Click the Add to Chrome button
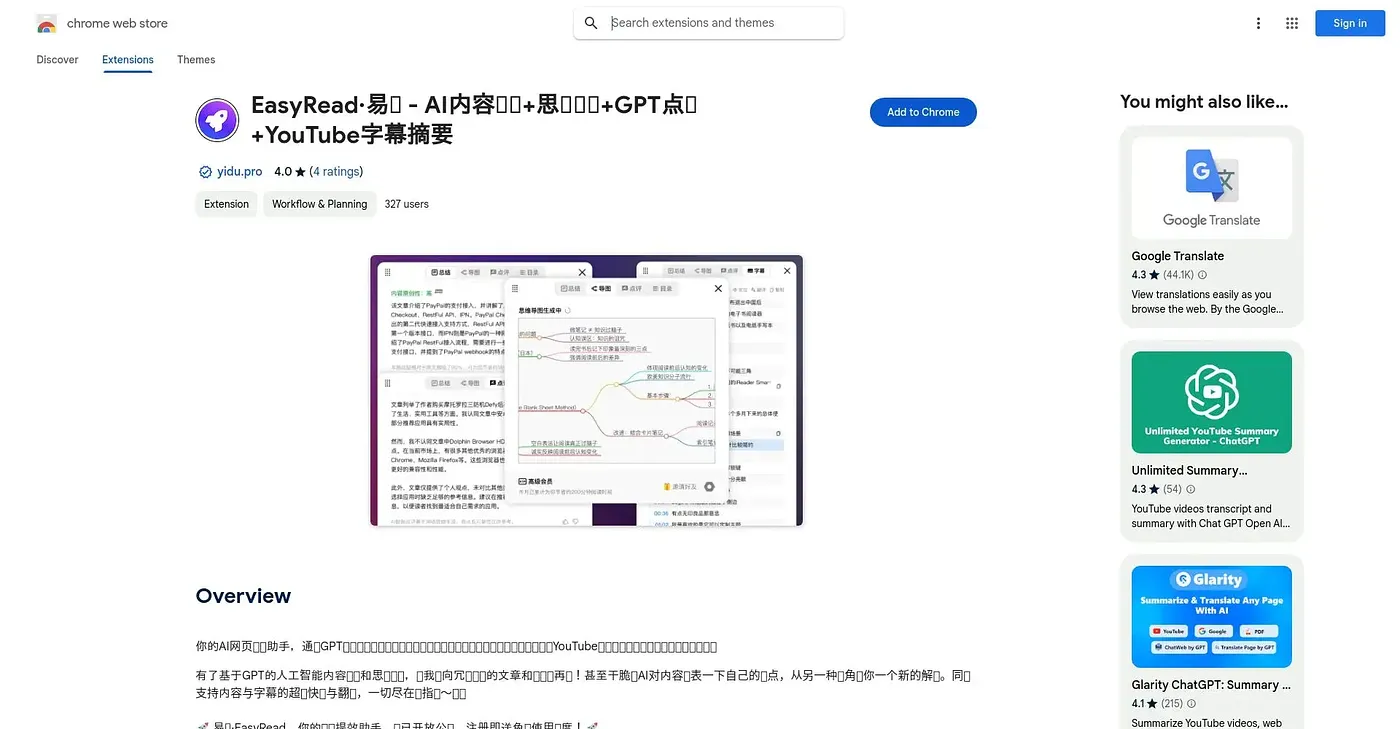Image resolution: width=1400 pixels, height=729 pixels. [923, 112]
